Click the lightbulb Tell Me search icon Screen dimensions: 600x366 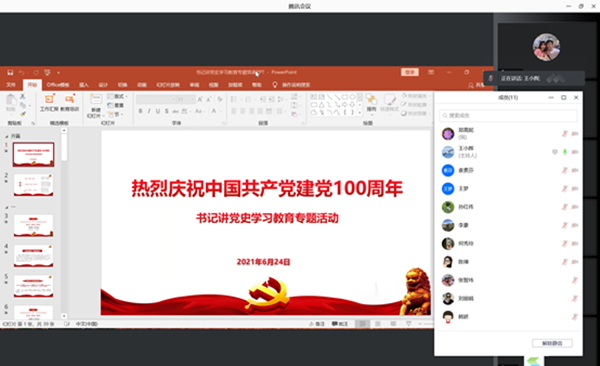coord(274,85)
